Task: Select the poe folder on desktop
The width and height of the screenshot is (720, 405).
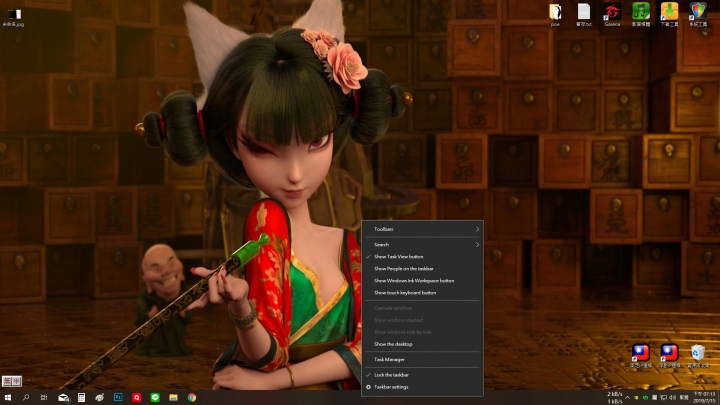Action: 555,15
